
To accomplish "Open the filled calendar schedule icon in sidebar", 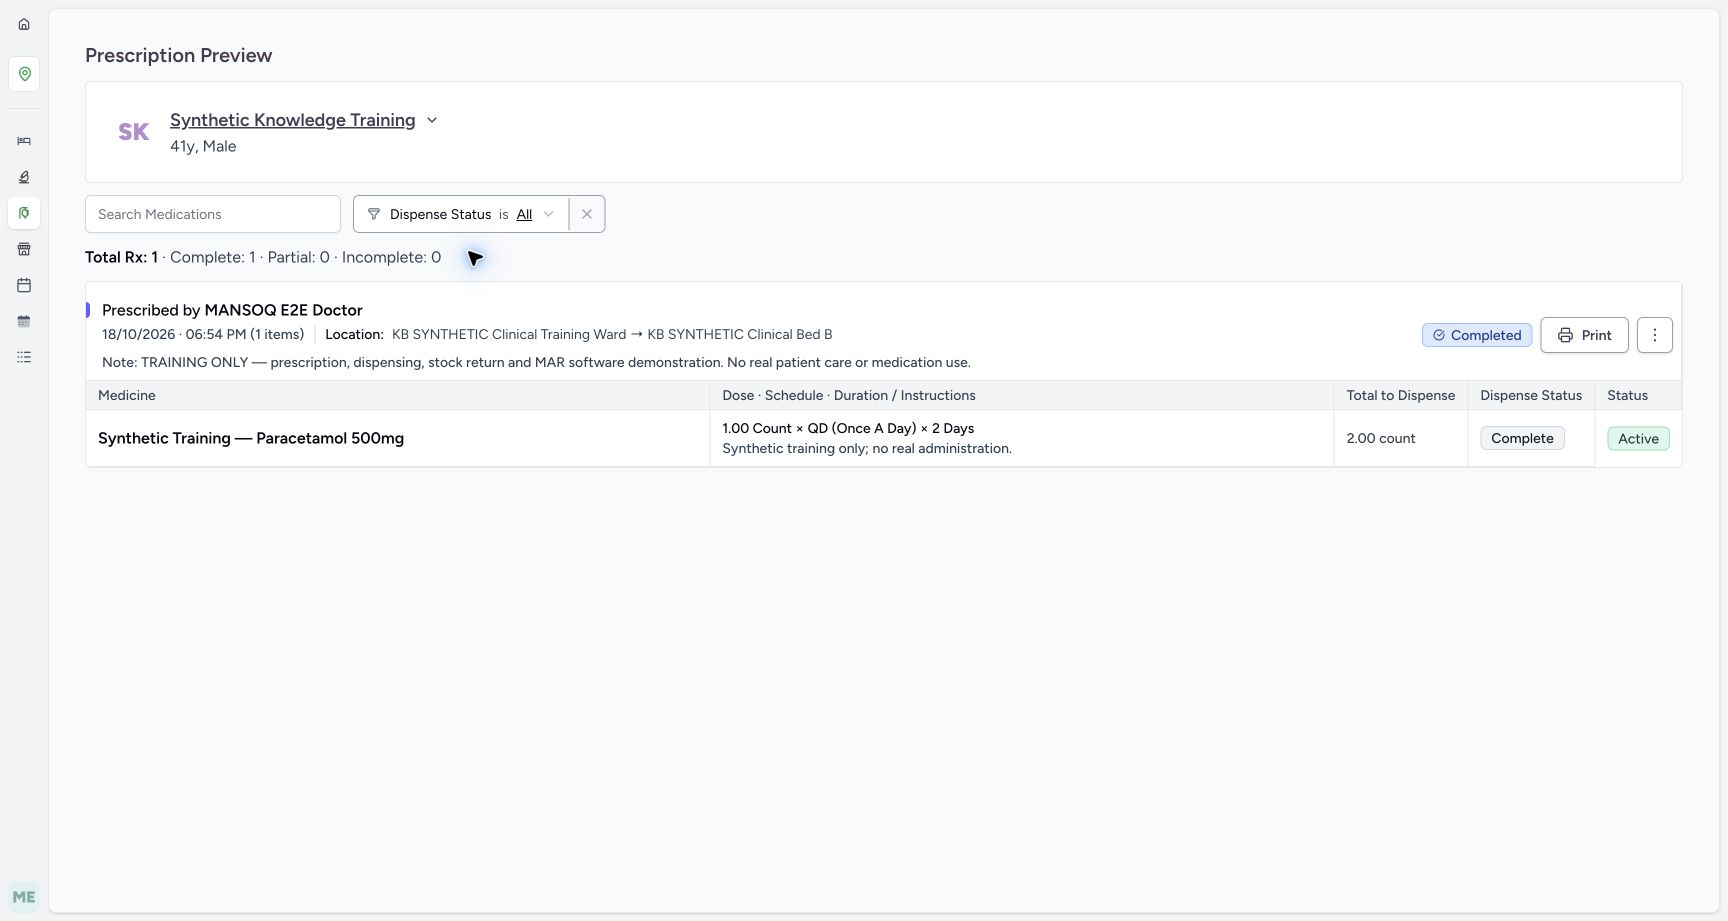I will point(24,321).
